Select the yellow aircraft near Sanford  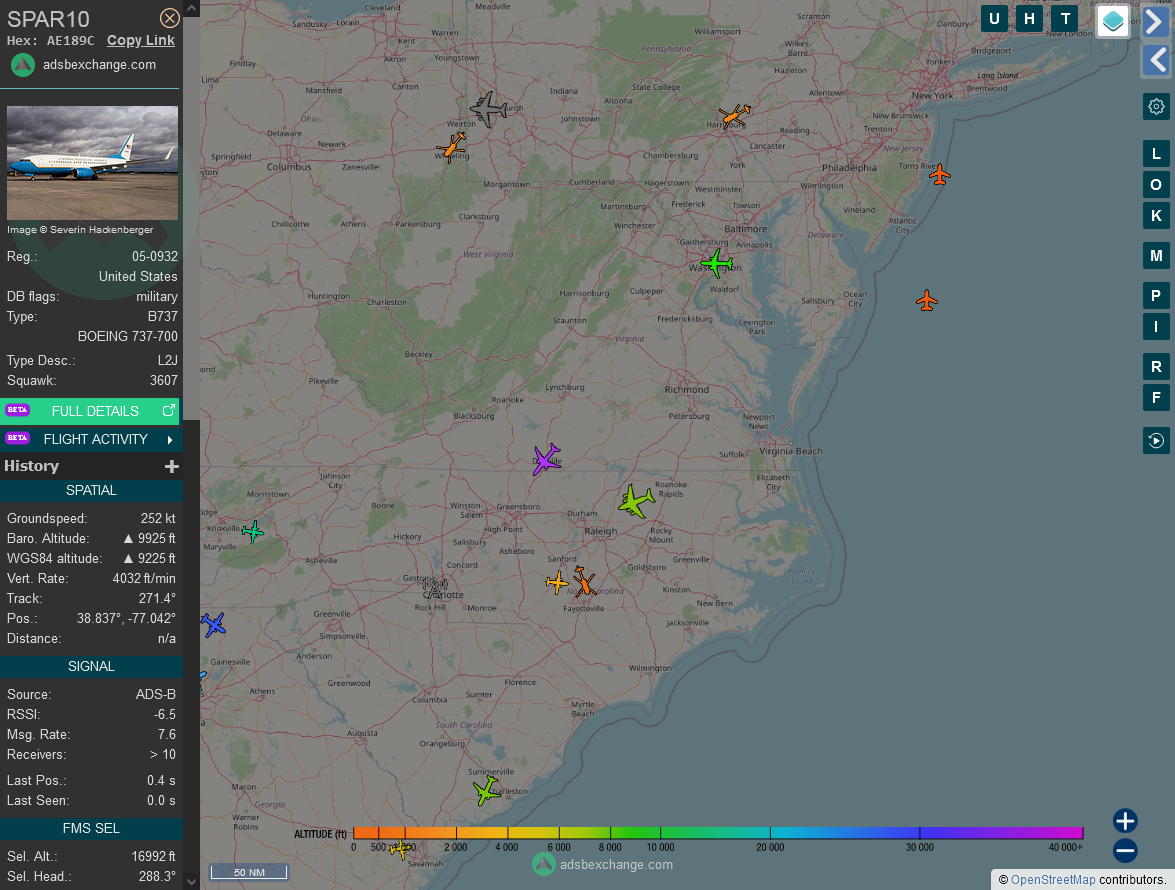(x=557, y=582)
